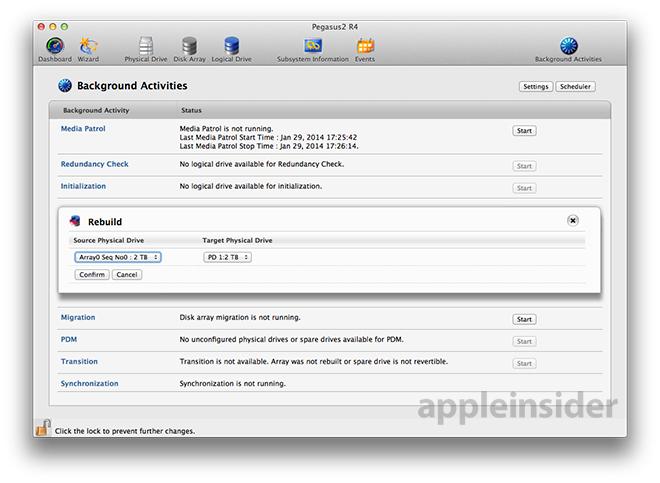Click 'No logical drive available for Redundancy Check.'
The width and height of the screenshot is (660, 483).
pos(261,164)
